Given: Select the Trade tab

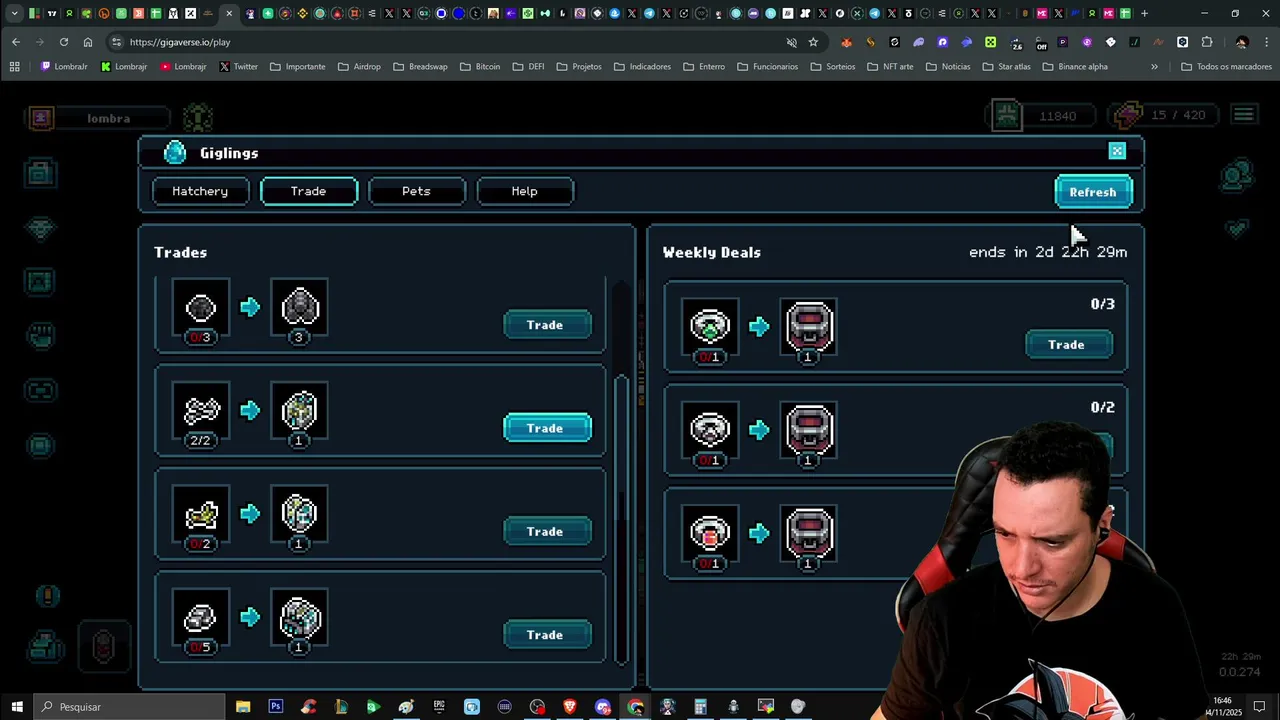Looking at the screenshot, I should tap(308, 191).
